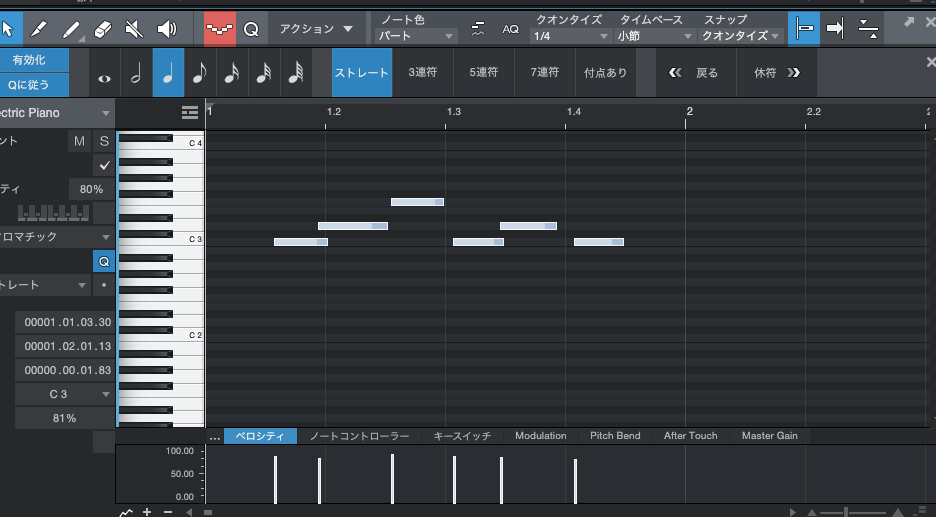Open the ノートコントローラー tab
This screenshot has height=517, width=936.
click(x=359, y=436)
